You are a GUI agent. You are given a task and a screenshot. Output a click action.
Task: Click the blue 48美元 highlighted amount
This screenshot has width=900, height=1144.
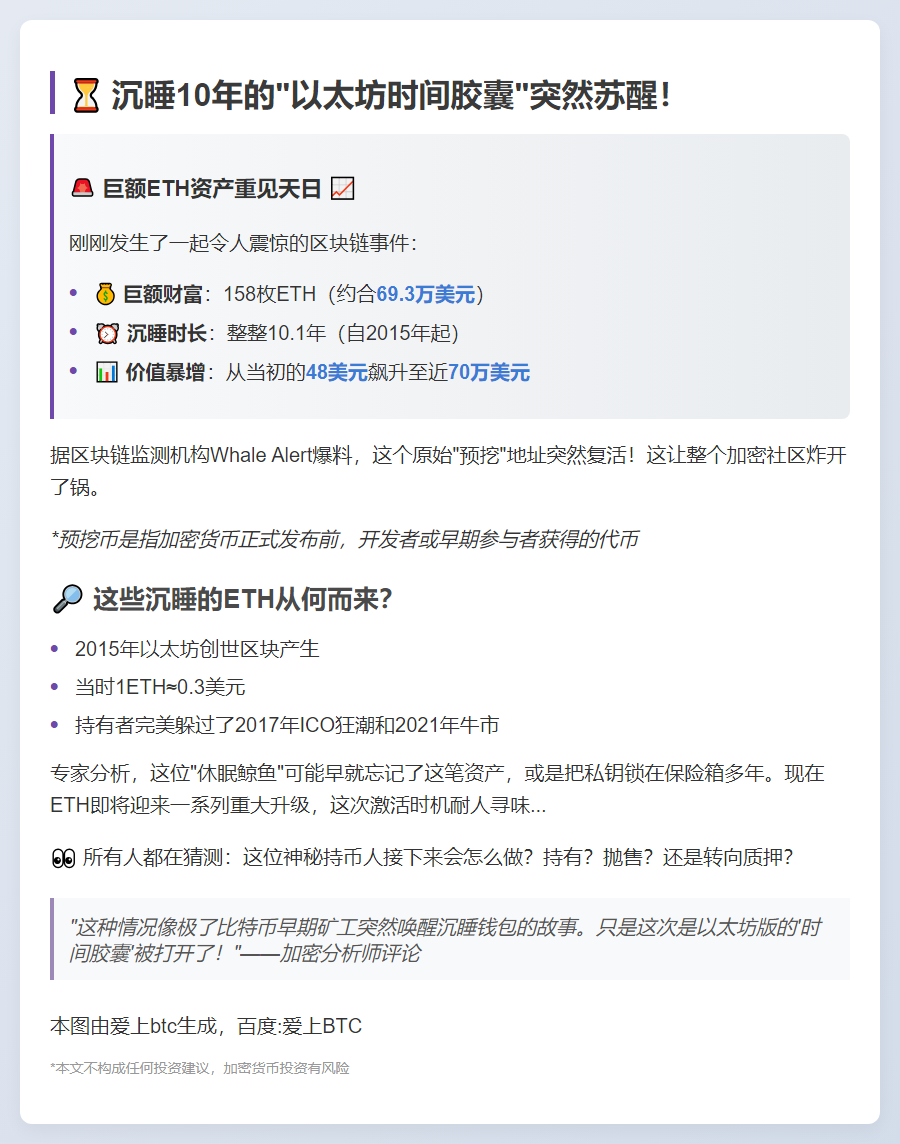tap(336, 373)
